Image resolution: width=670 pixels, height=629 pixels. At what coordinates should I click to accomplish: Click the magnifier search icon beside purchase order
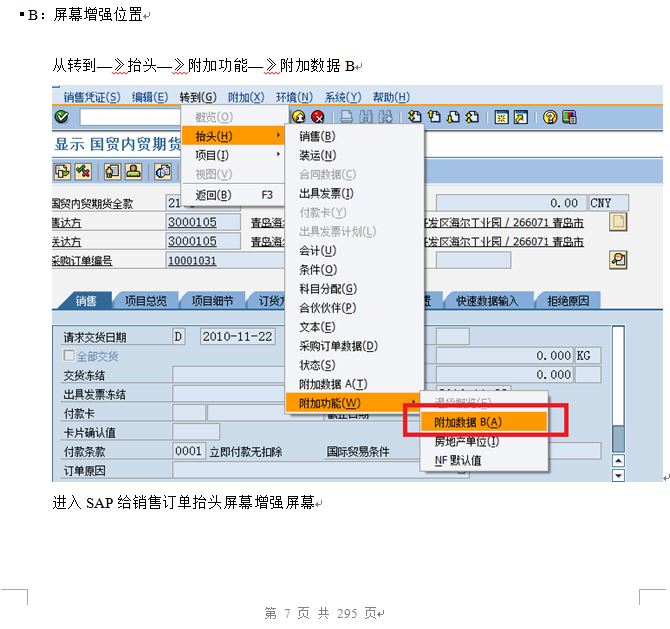618,260
